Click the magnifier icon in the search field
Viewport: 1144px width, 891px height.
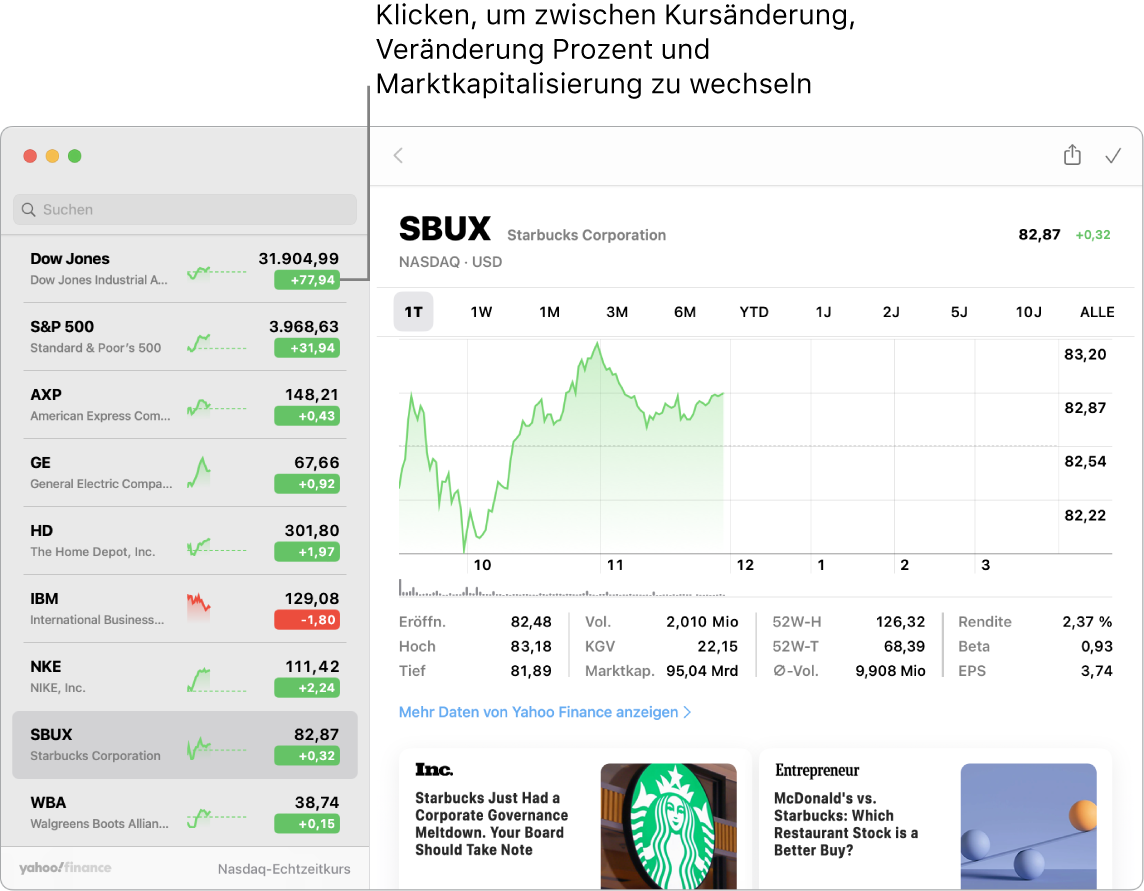pyautogui.click(x=29, y=209)
